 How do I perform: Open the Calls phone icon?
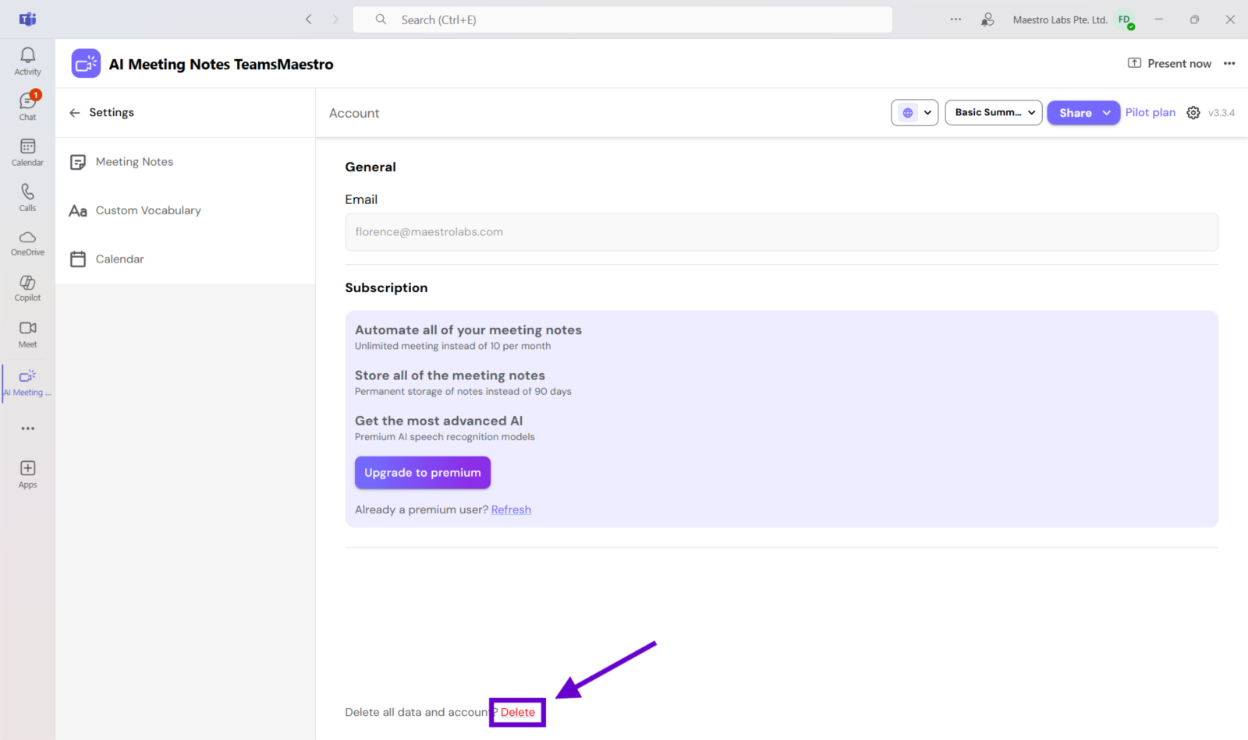(27, 197)
